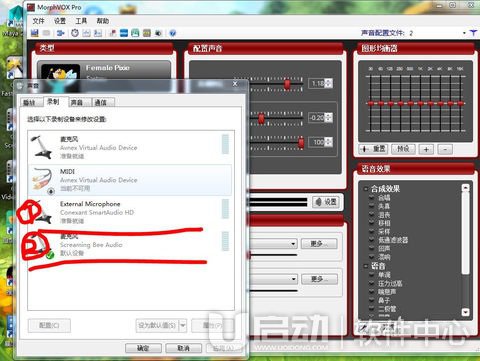Toggle the 采样 sample effect

(371, 231)
